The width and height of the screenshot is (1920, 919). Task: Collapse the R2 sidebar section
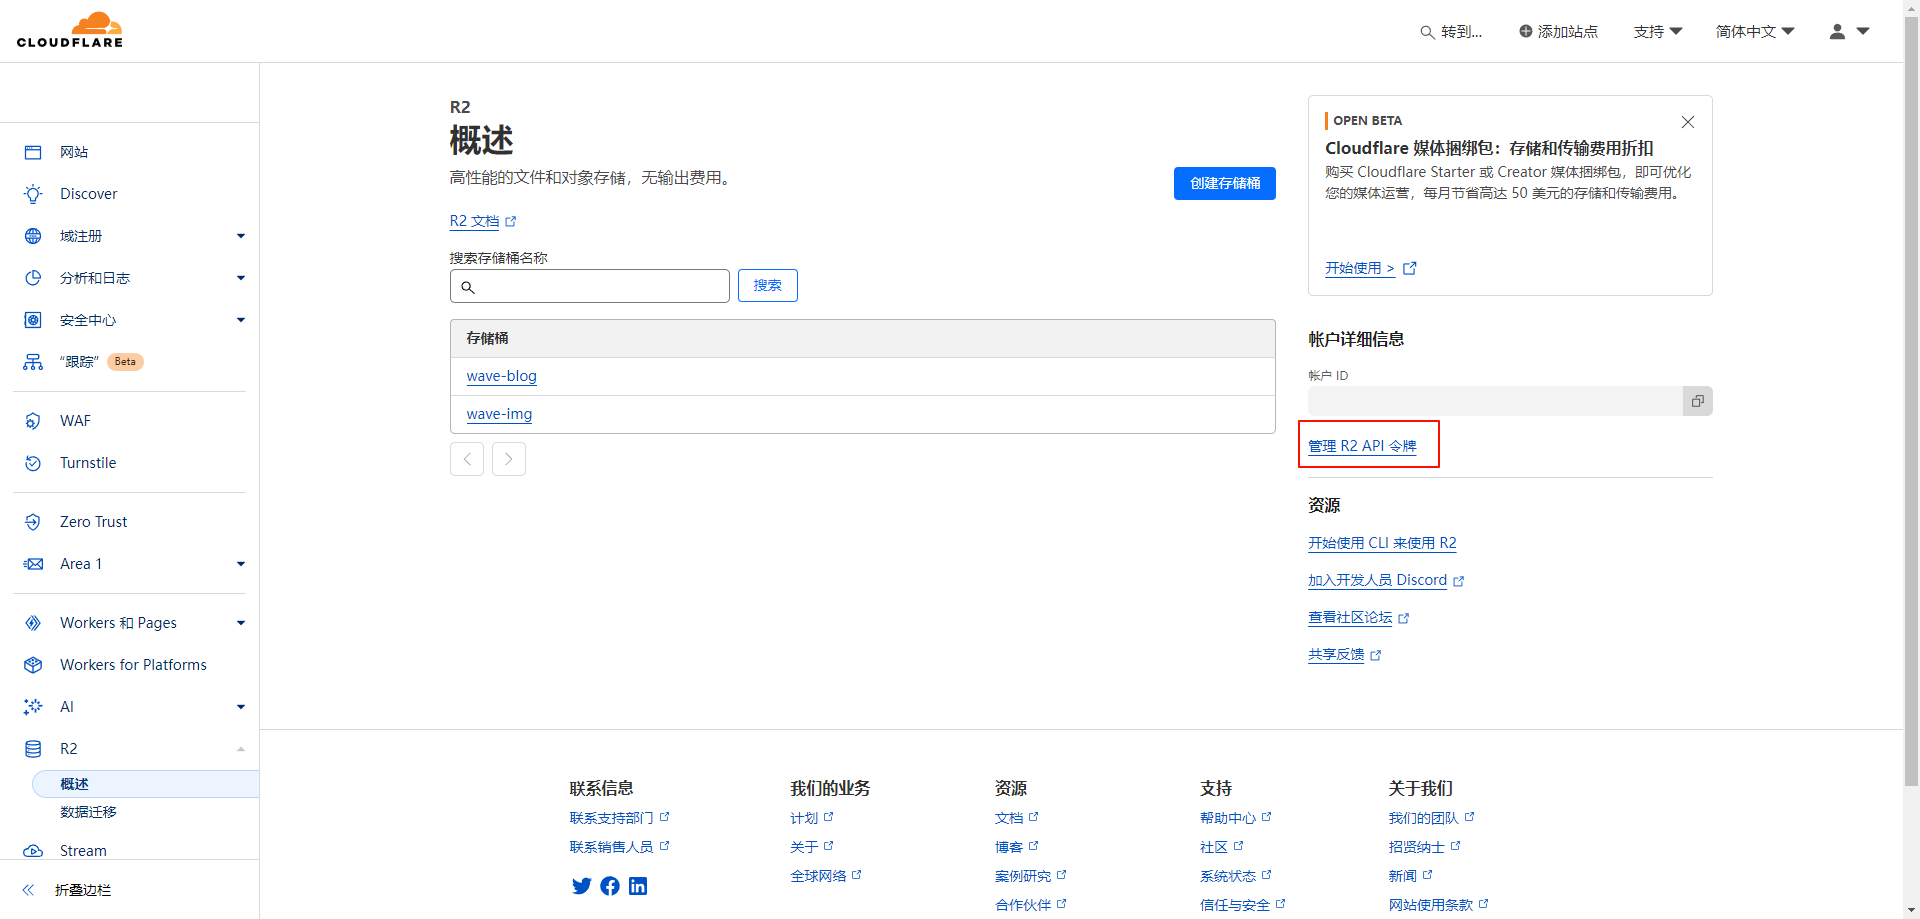[241, 749]
